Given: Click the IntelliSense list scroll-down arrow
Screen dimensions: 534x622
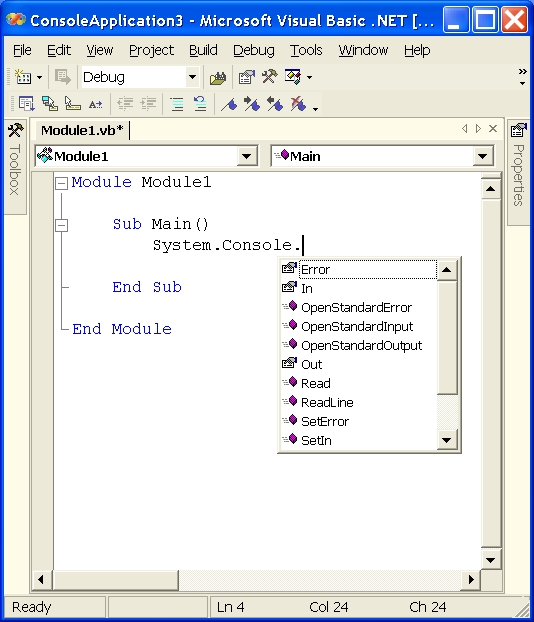Looking at the screenshot, I should pyautogui.click(x=447, y=440).
